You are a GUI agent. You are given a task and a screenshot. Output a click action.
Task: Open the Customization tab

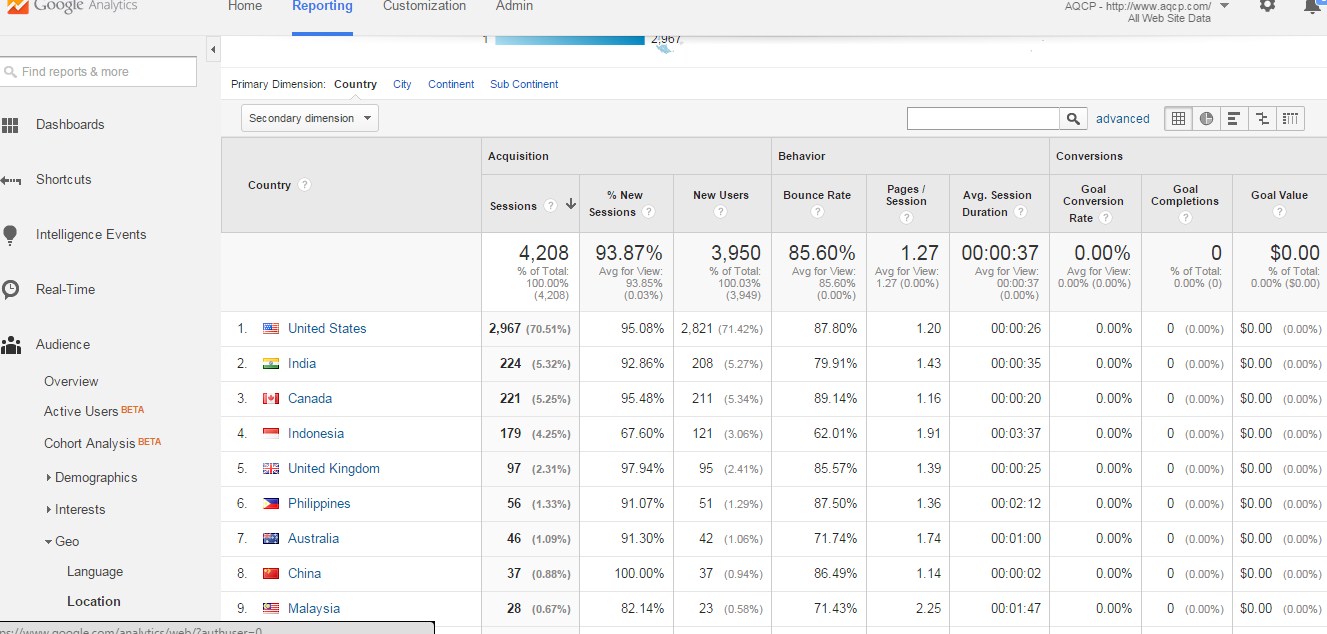click(x=424, y=6)
